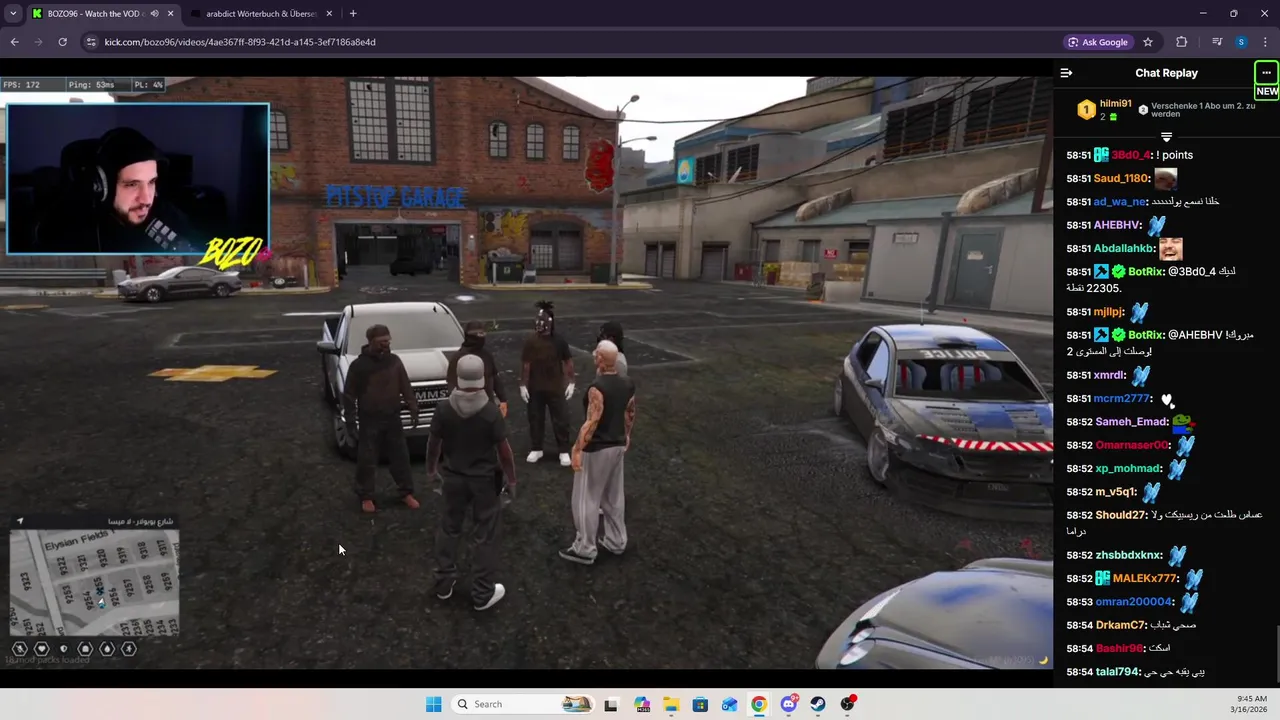Open Microsoft Store from taskbar

700,704
